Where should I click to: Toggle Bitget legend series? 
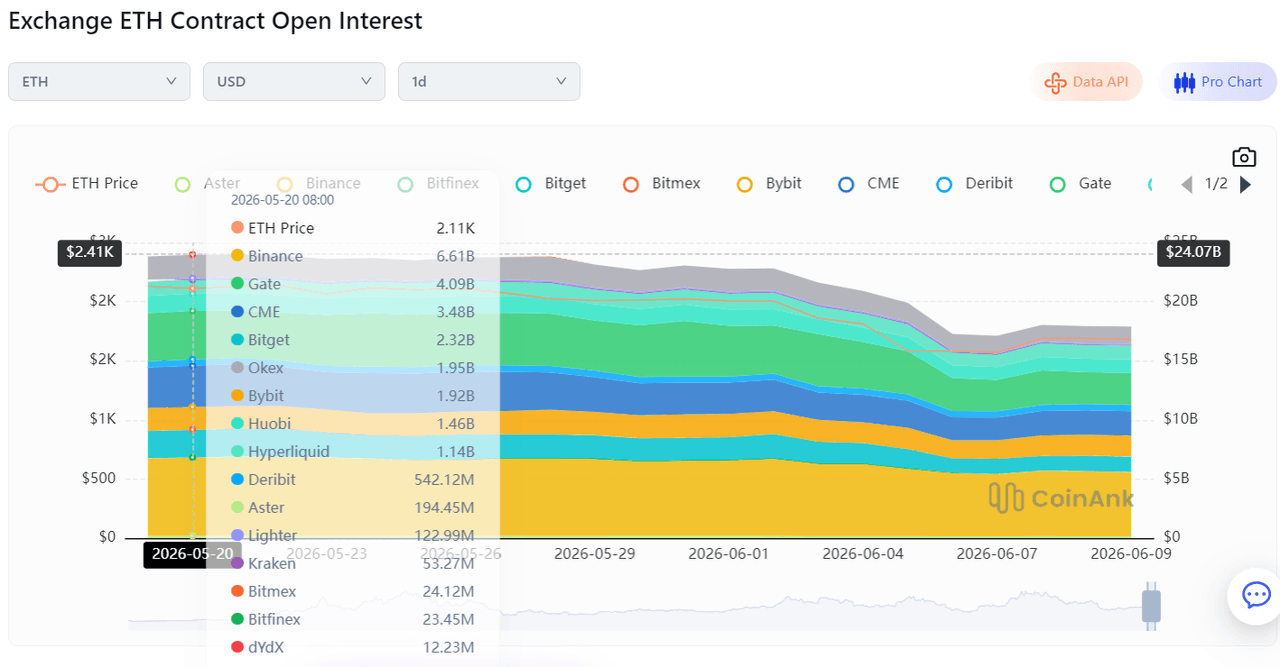tap(551, 184)
